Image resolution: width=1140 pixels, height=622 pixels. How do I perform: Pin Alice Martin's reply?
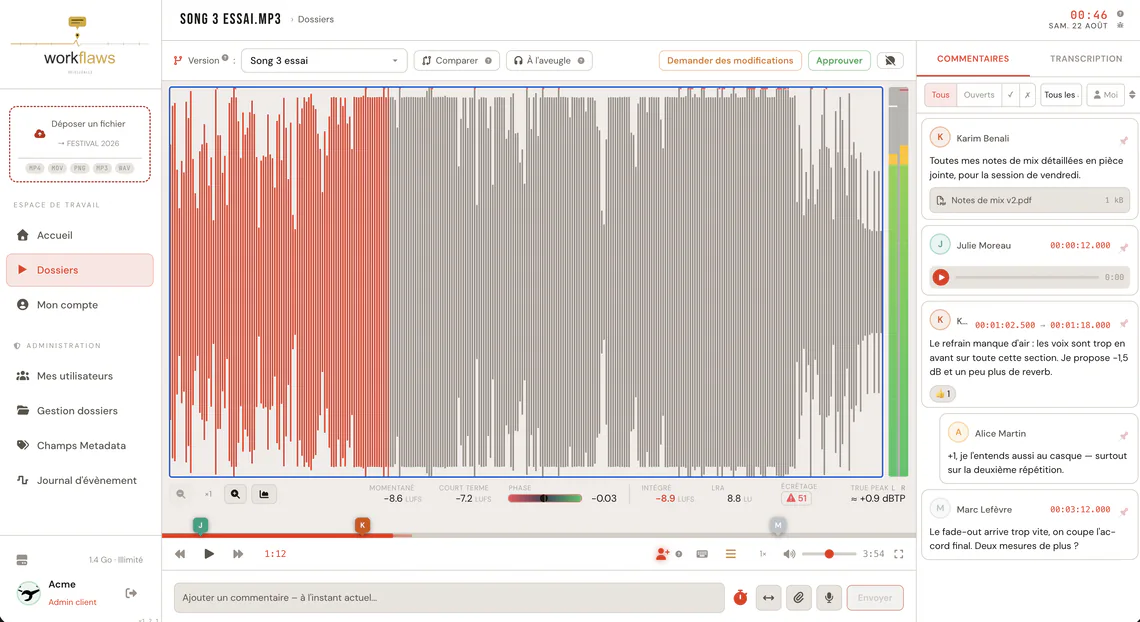pos(1123,435)
